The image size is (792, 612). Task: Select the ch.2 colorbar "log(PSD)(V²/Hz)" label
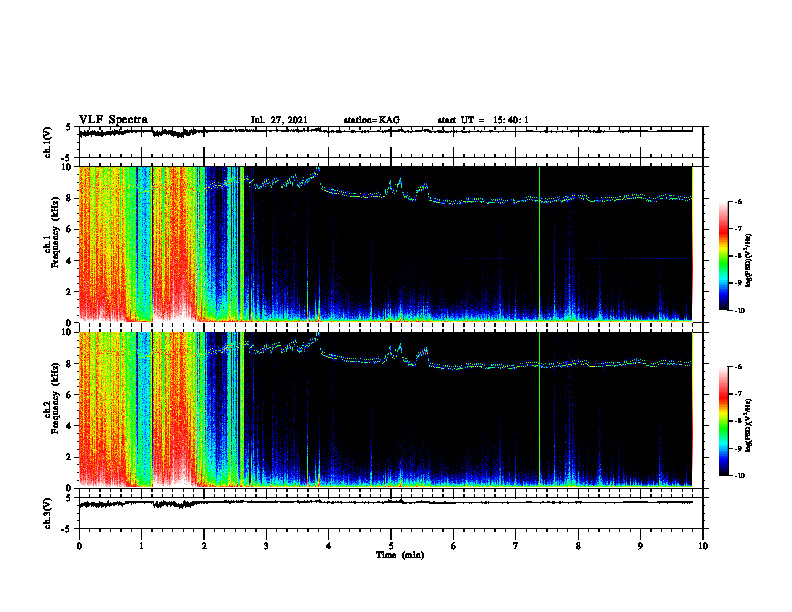pos(748,425)
